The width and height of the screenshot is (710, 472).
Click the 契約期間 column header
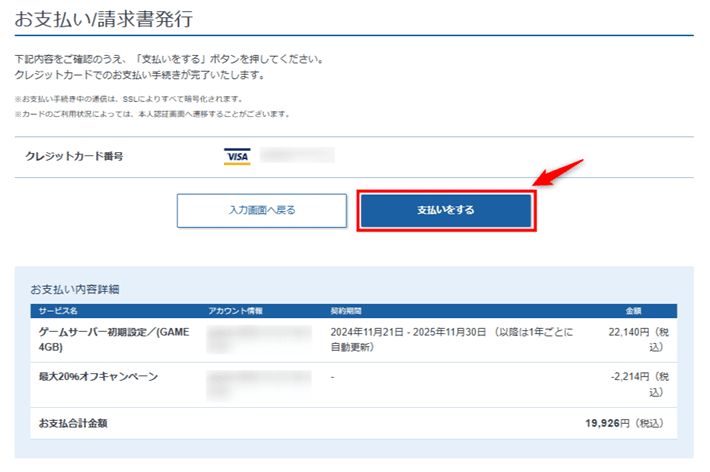[x=345, y=311]
